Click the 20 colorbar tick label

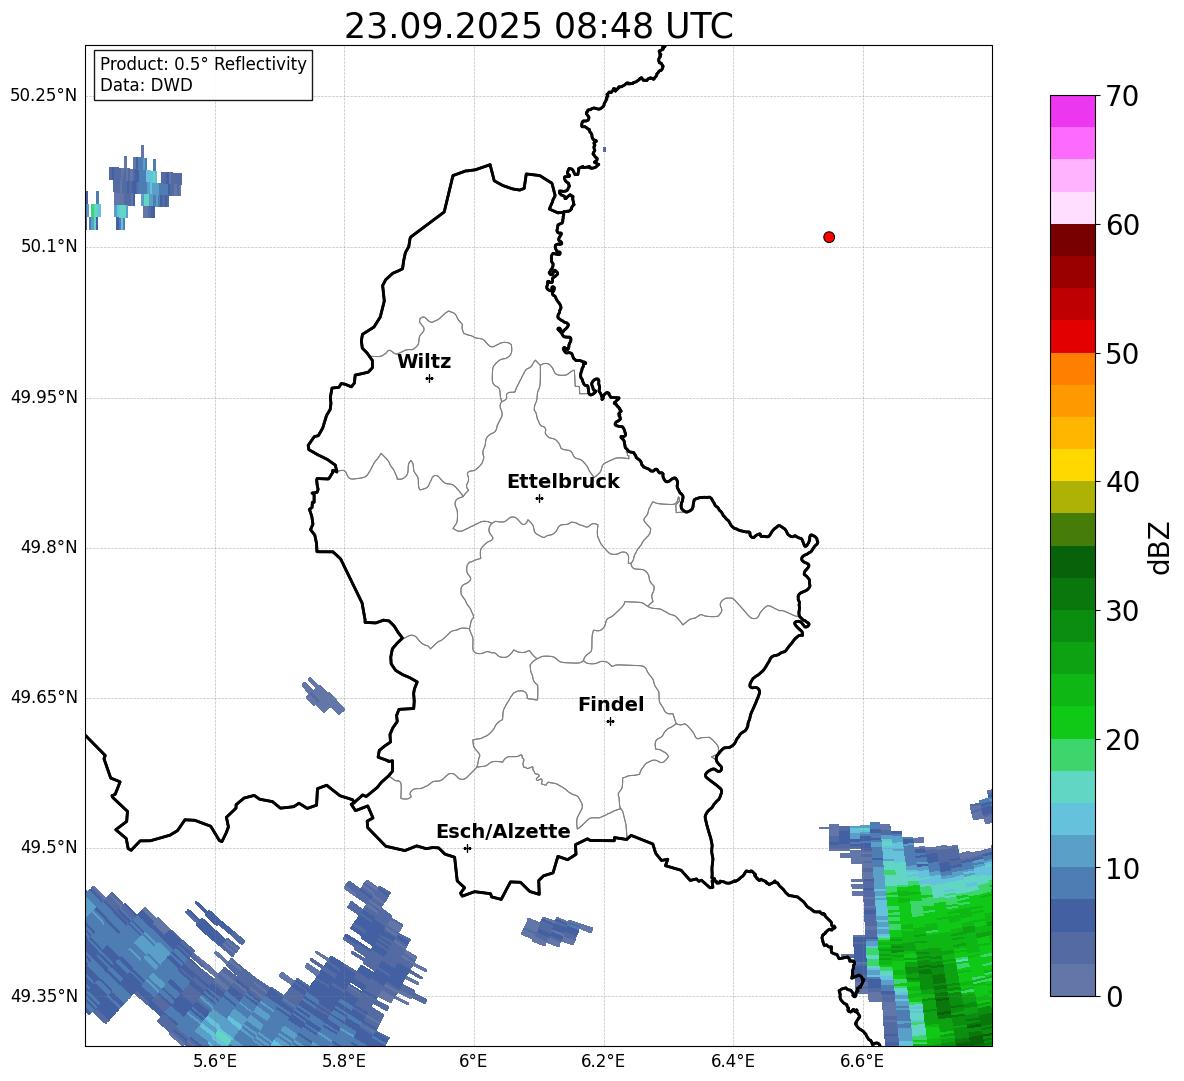[x=1122, y=739]
